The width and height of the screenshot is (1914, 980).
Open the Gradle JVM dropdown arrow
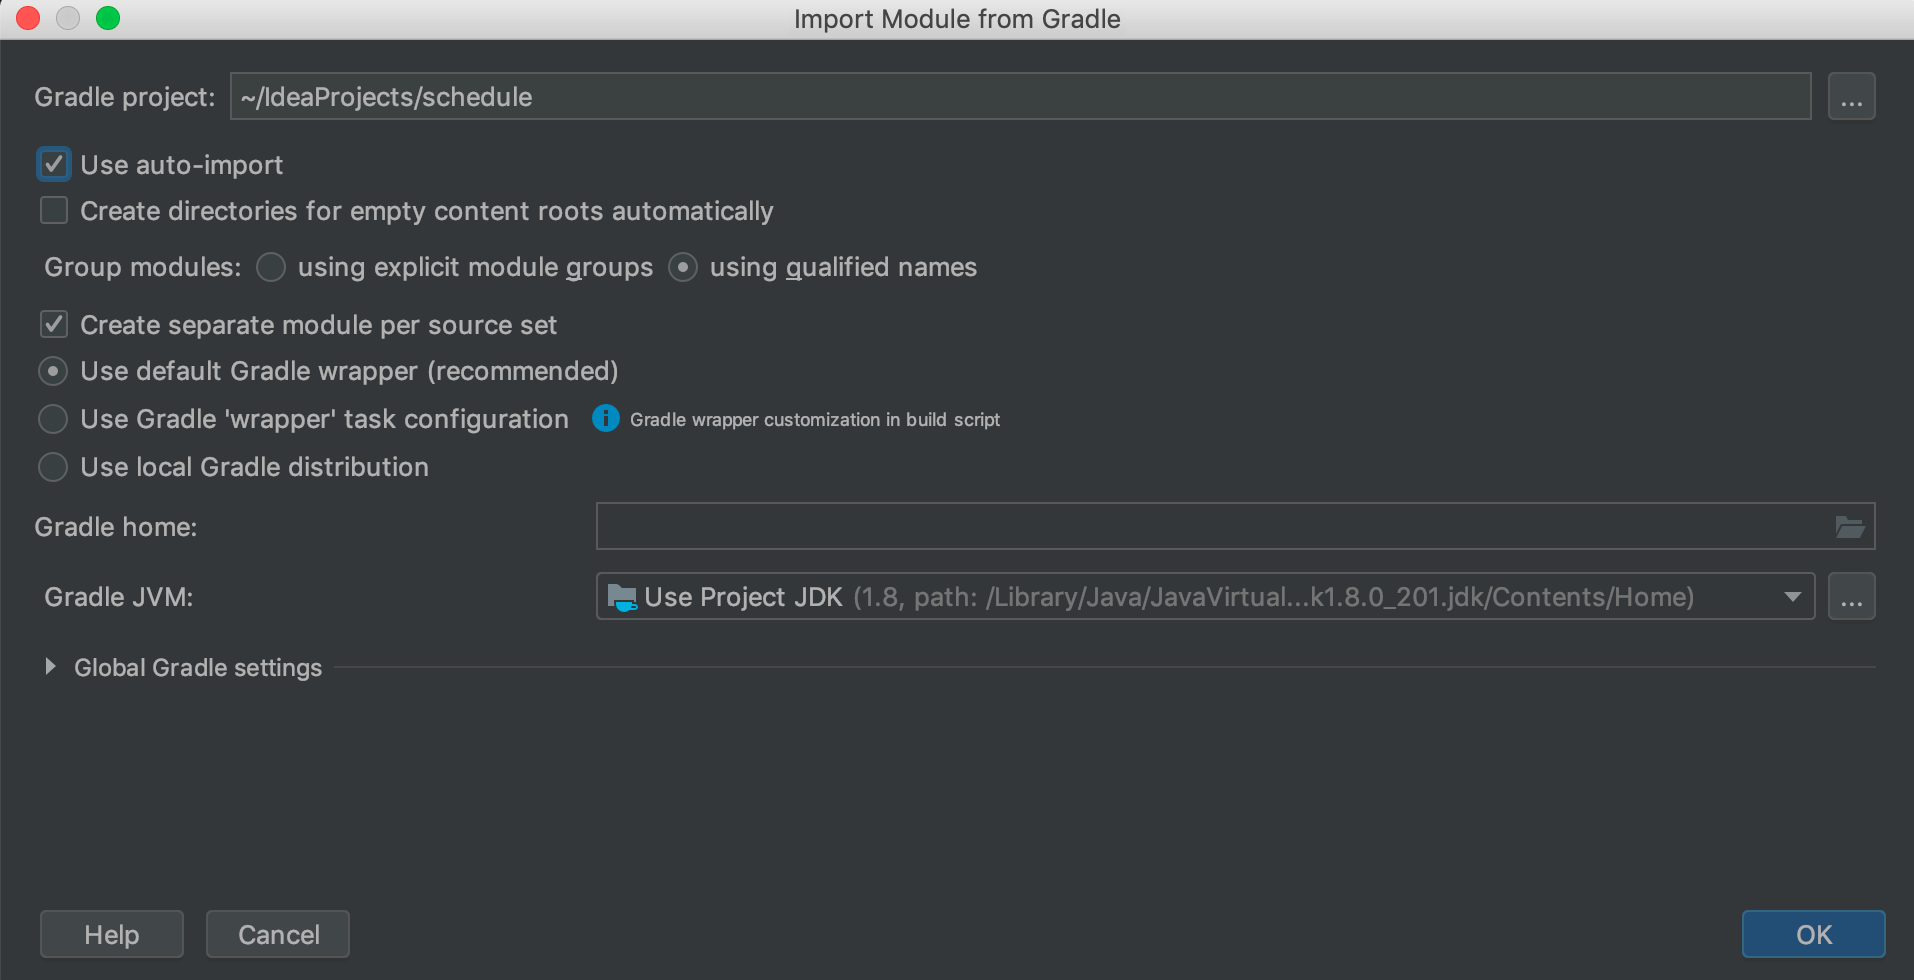click(1792, 597)
